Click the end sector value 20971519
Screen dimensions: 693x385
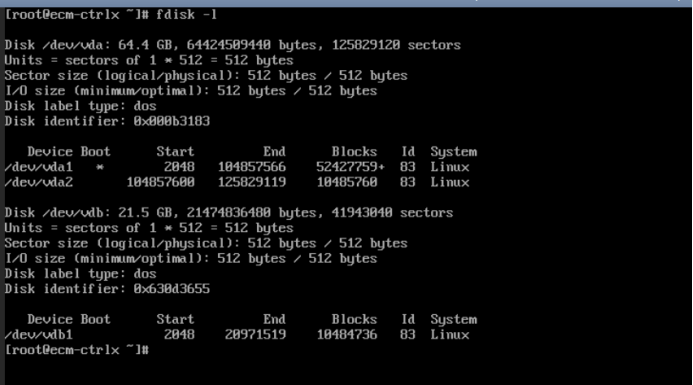tap(255, 335)
